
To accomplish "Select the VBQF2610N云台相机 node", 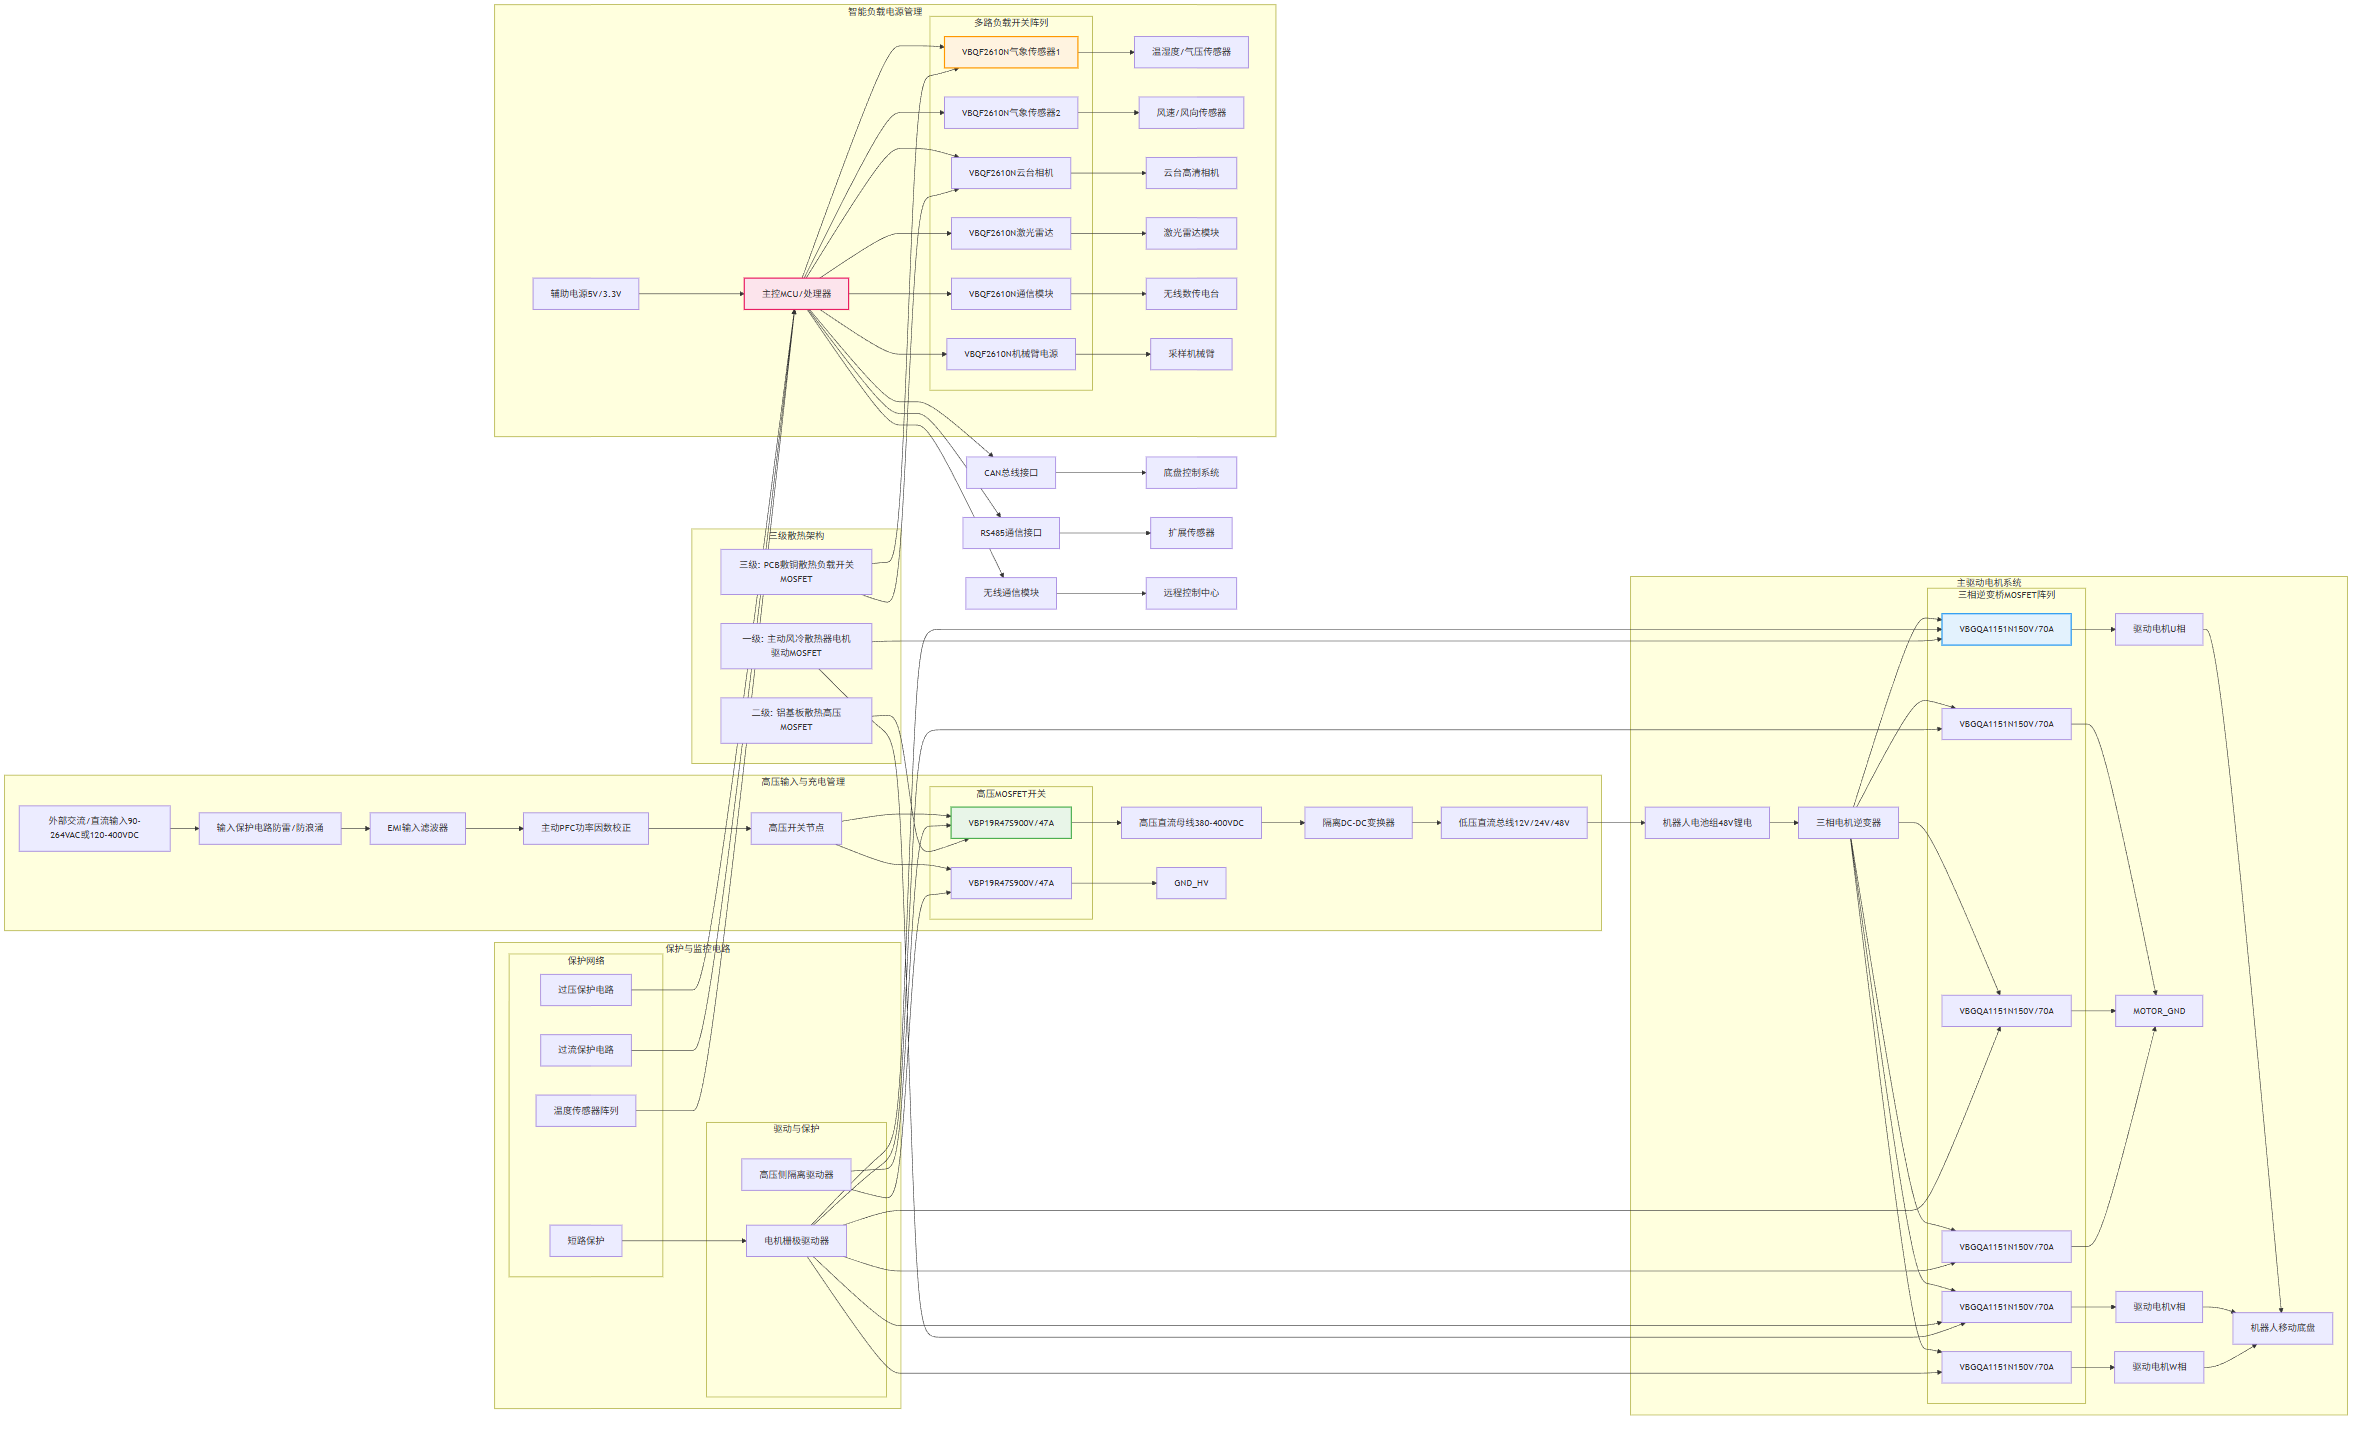I will pyautogui.click(x=1011, y=173).
